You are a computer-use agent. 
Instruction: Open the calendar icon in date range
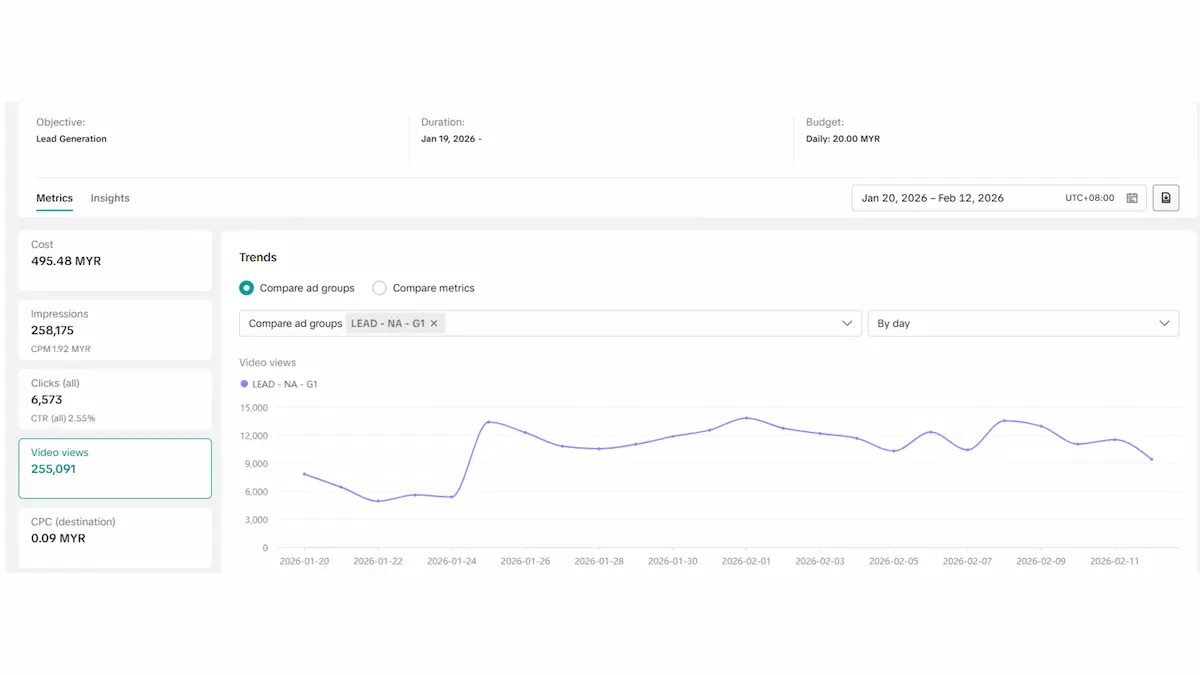coord(1132,198)
